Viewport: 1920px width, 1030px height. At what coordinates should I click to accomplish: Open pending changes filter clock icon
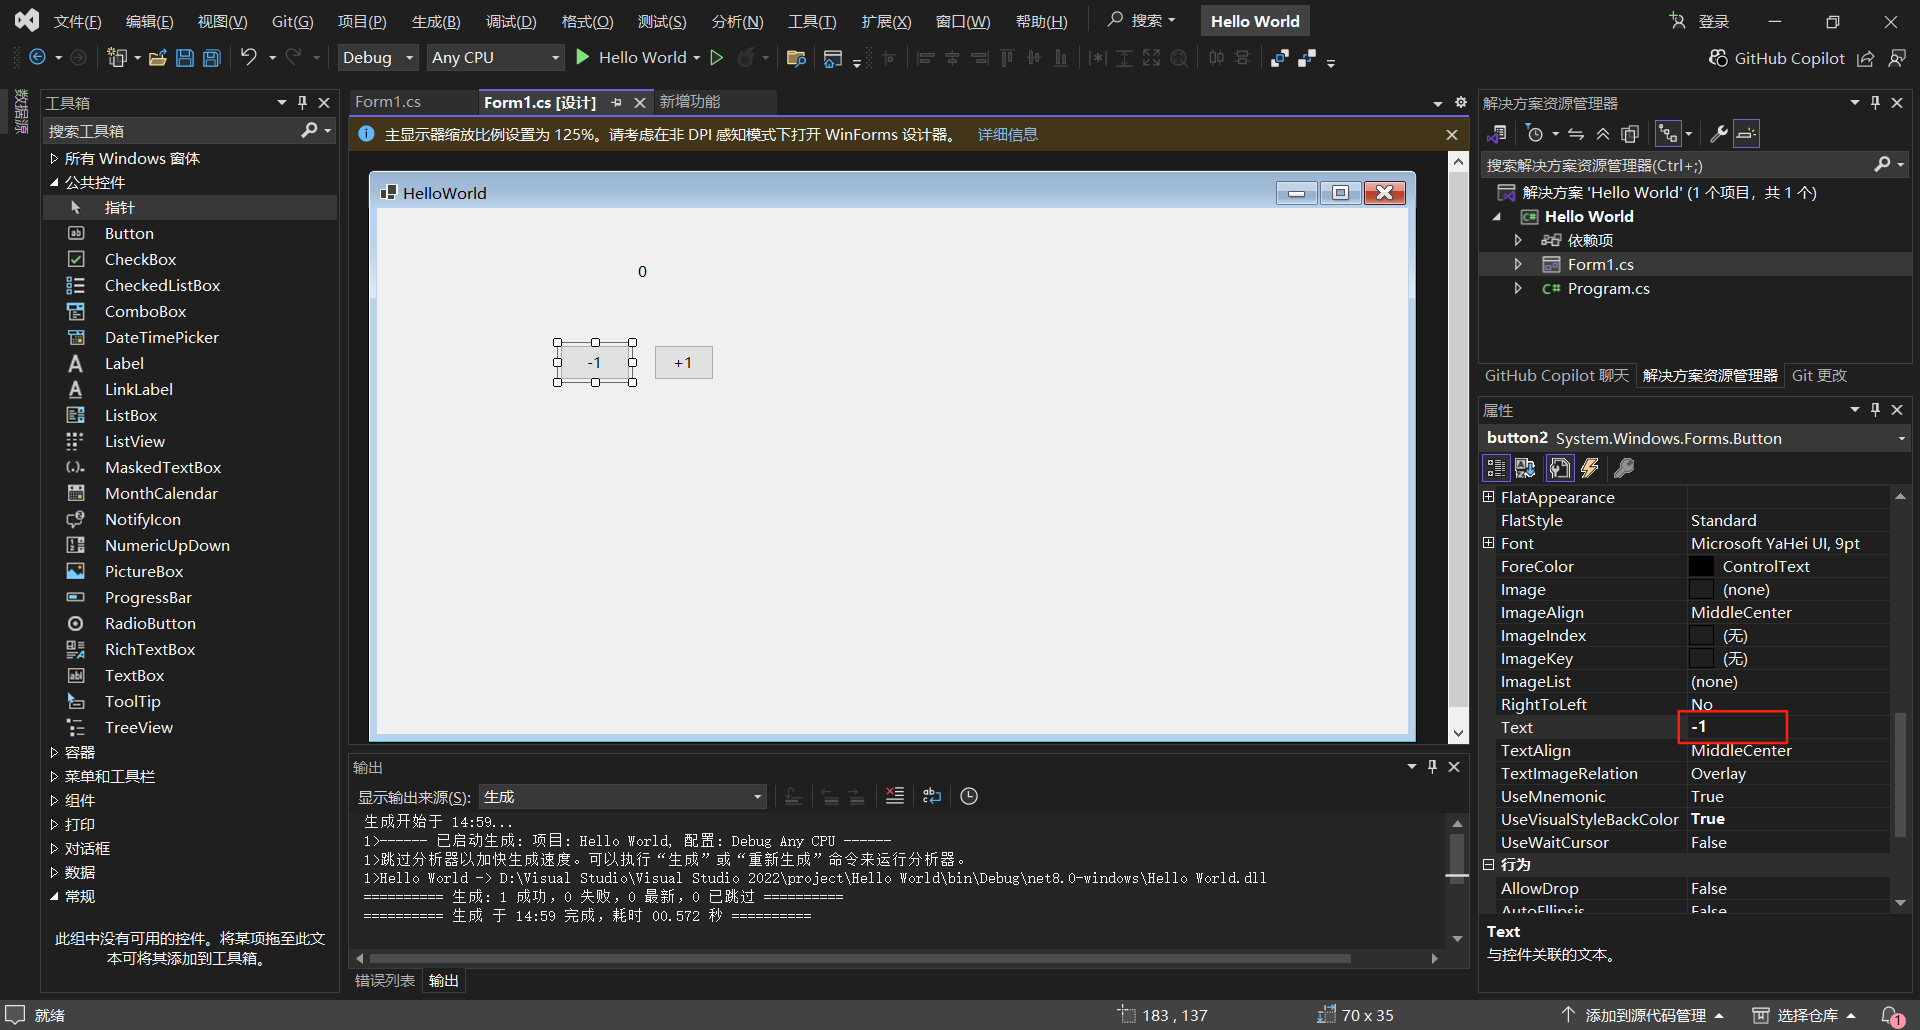pyautogui.click(x=1535, y=134)
